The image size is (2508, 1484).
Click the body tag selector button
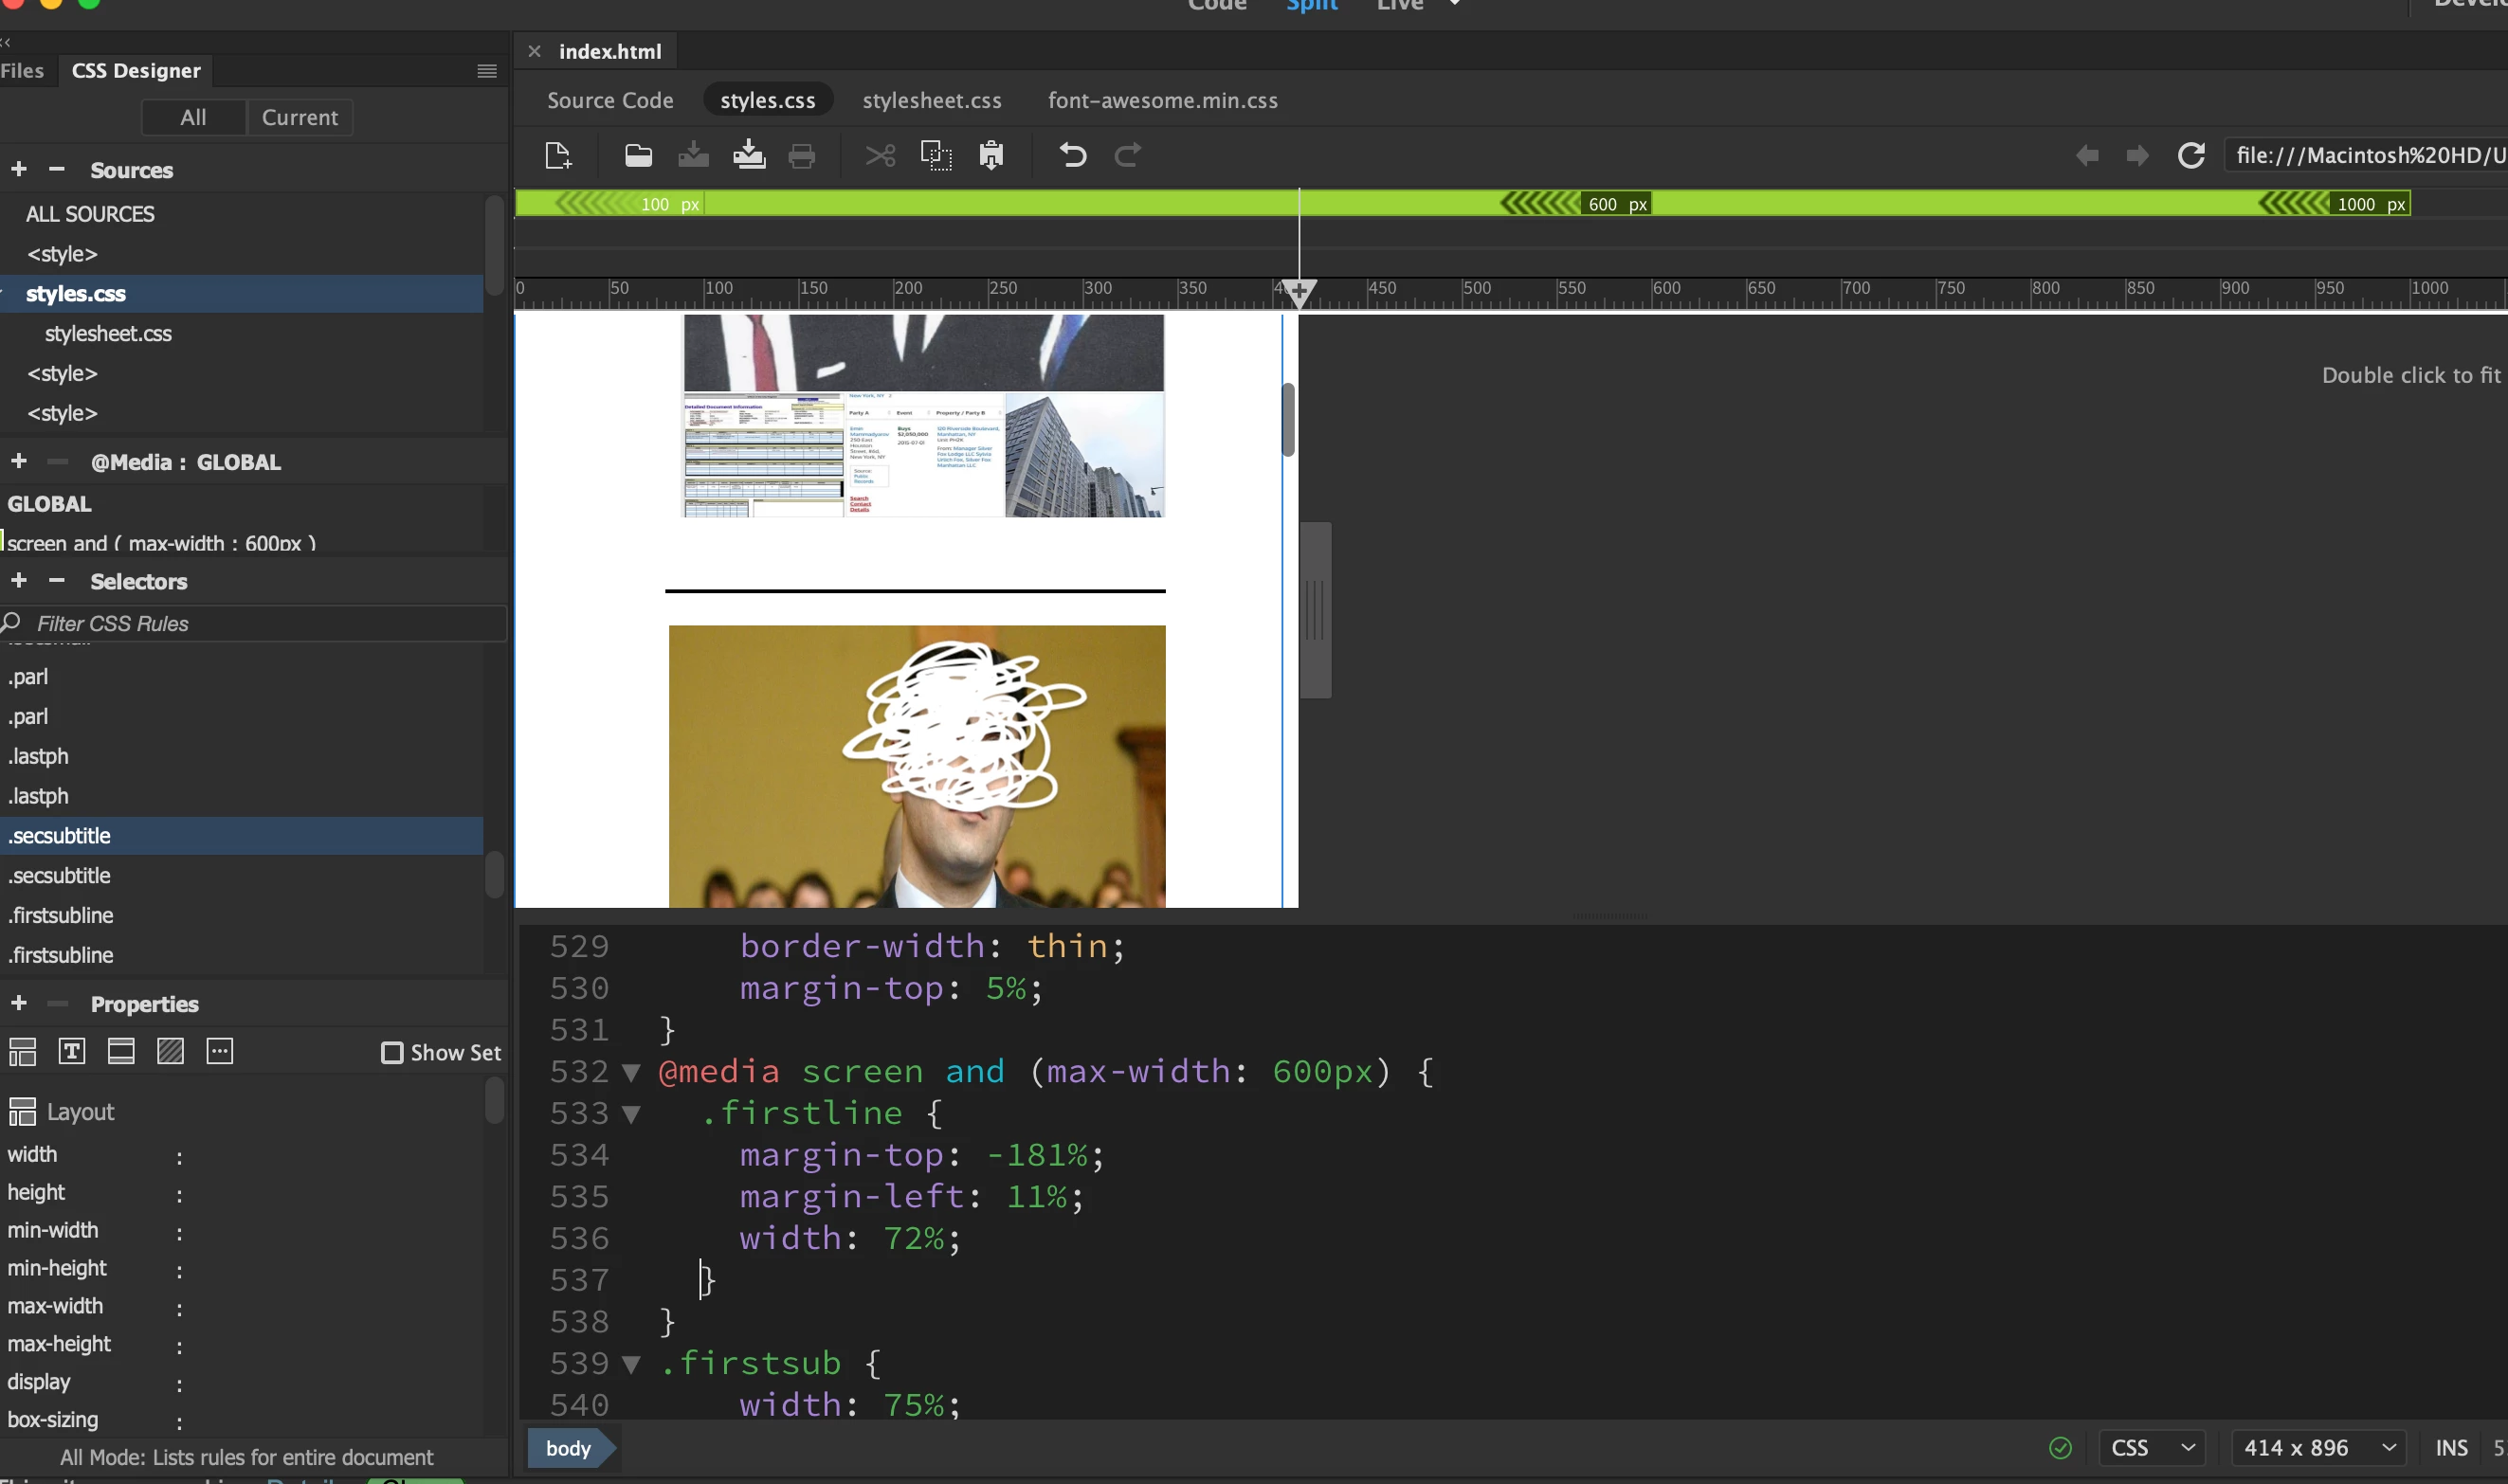point(568,1448)
